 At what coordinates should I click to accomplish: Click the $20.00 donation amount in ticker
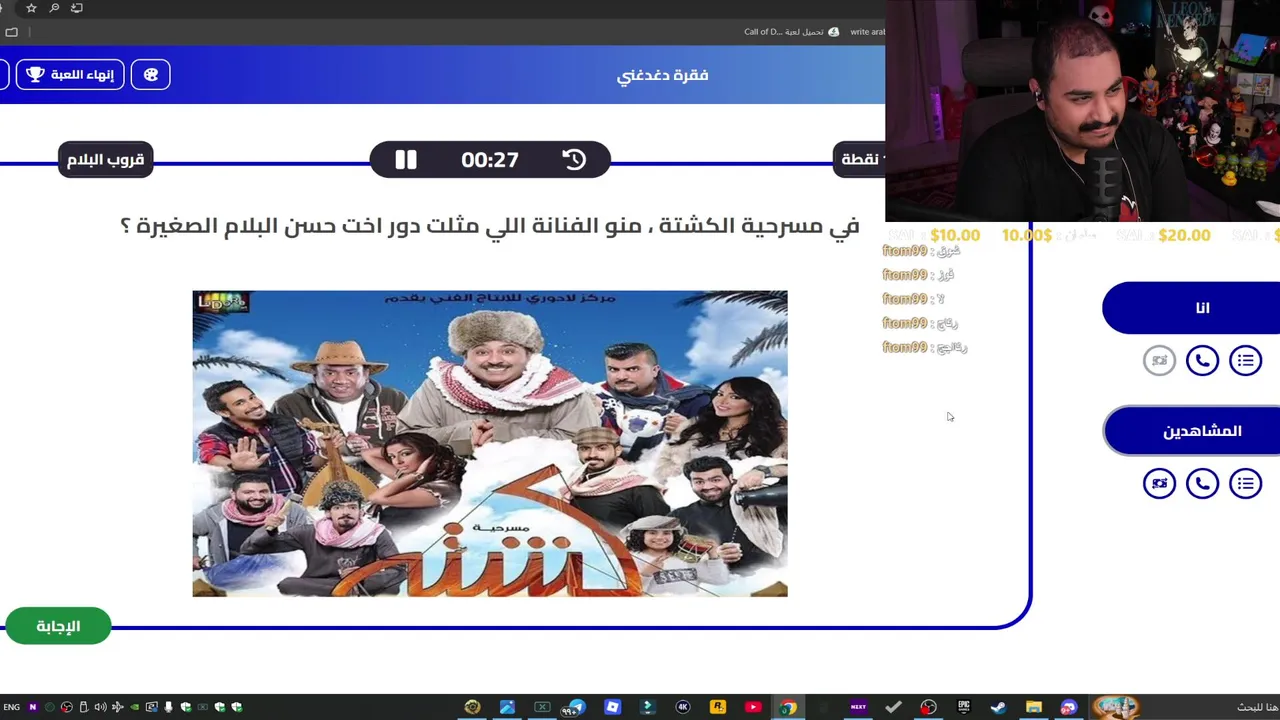[1184, 235]
